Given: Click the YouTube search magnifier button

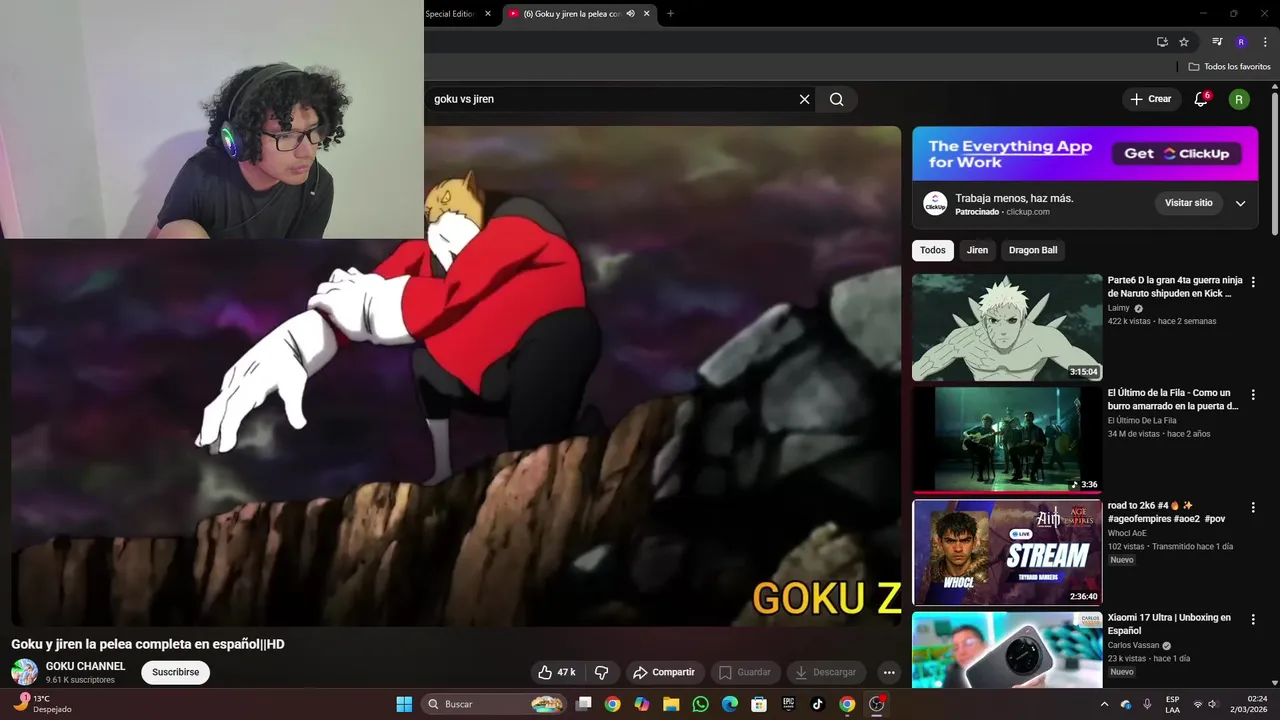Looking at the screenshot, I should (837, 99).
